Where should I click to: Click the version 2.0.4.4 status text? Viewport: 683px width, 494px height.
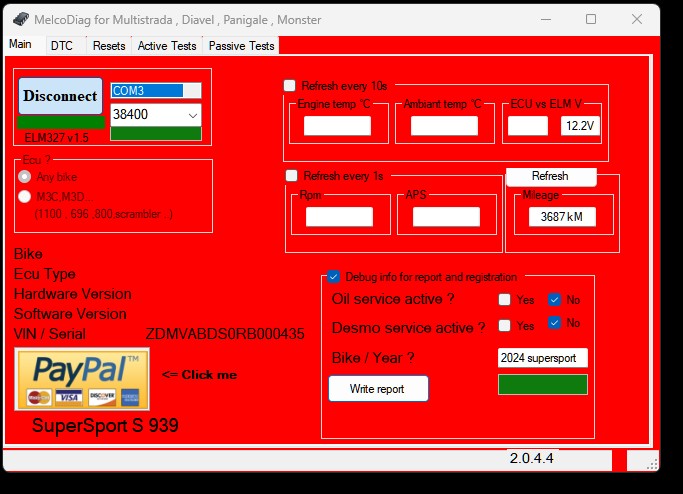click(531, 458)
